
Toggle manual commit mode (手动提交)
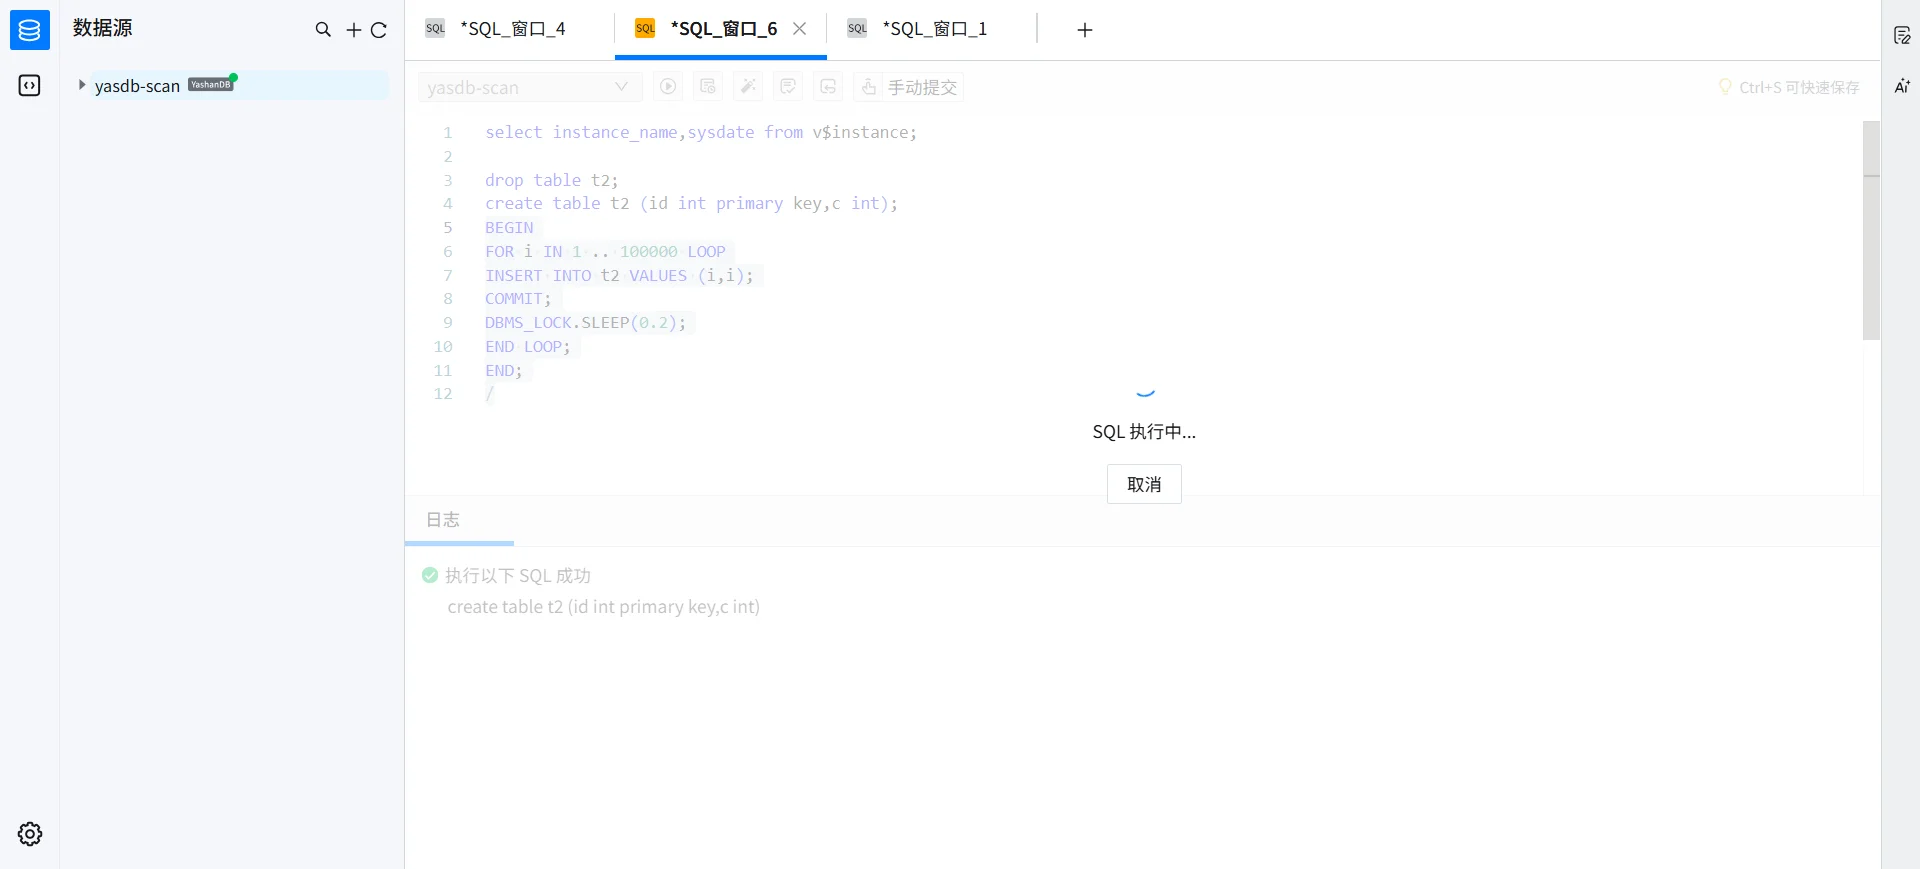click(909, 87)
